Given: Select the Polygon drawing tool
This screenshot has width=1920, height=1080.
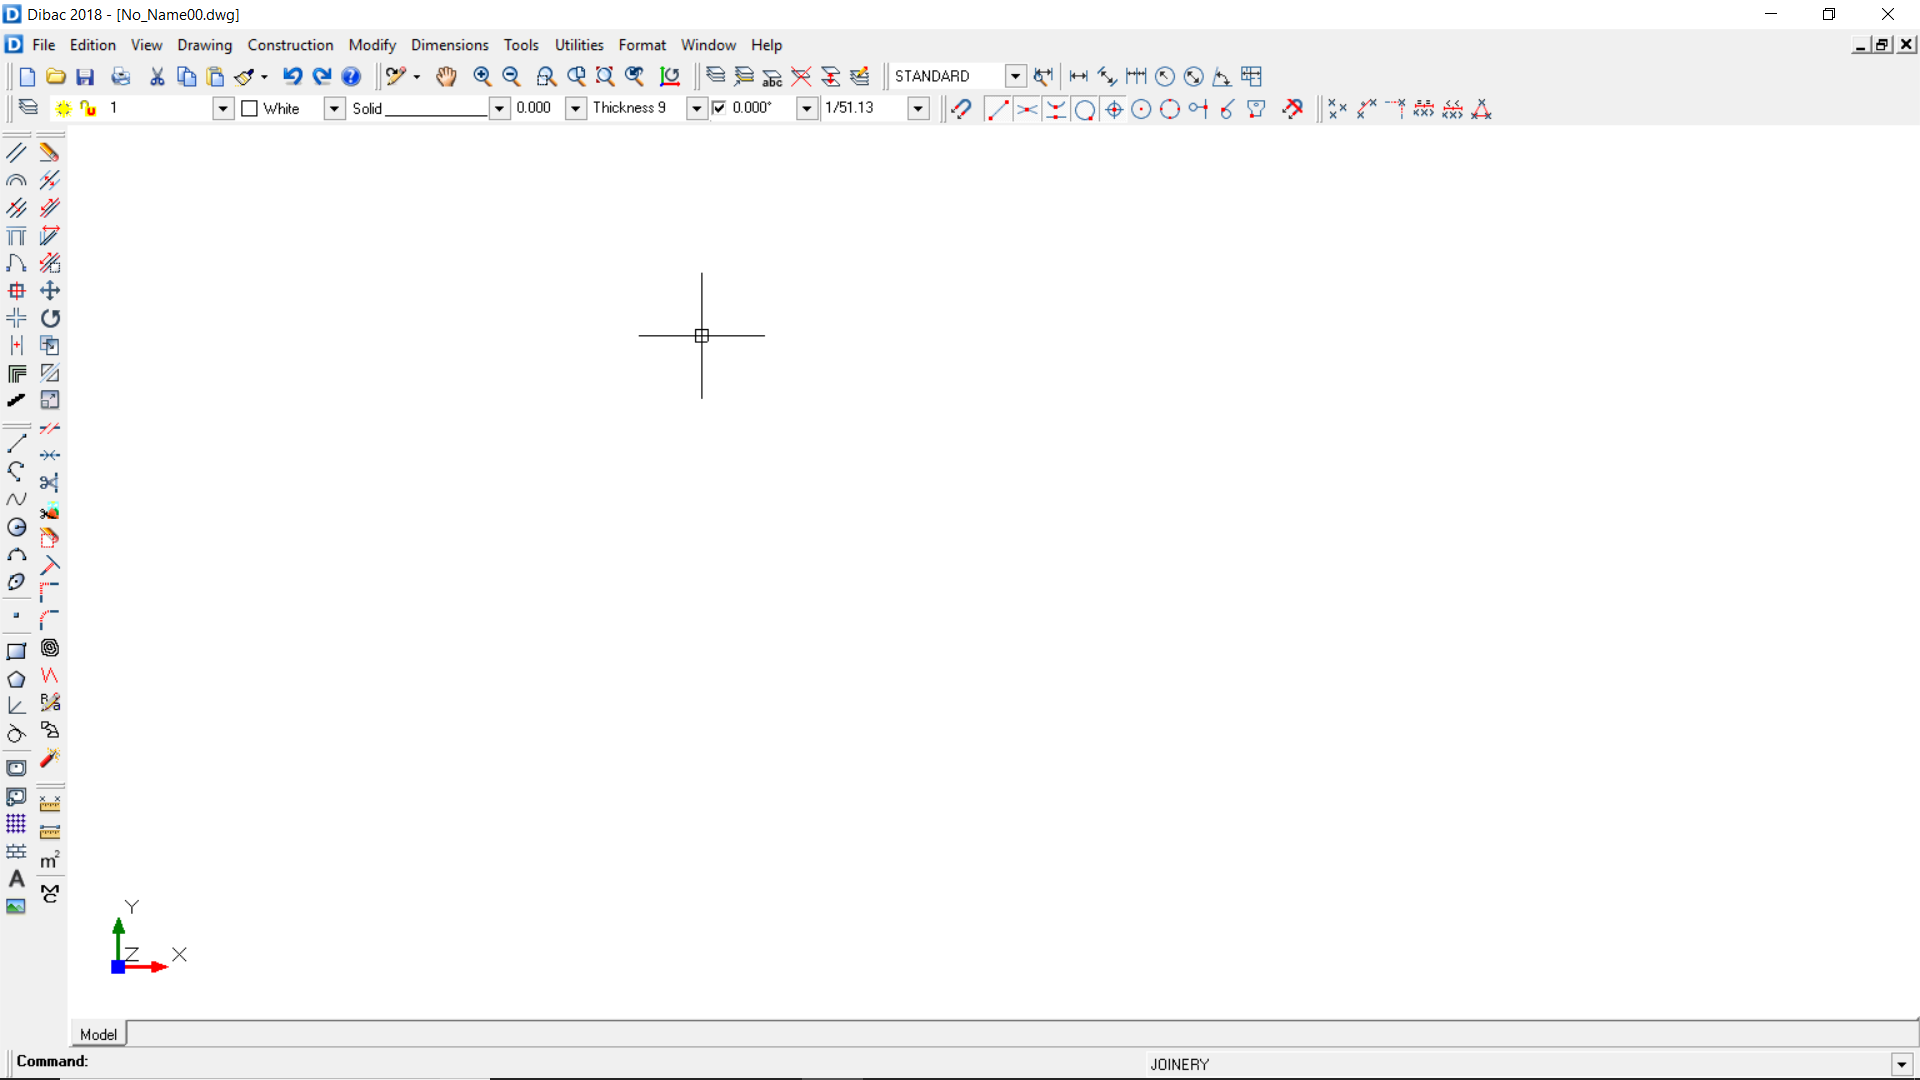Looking at the screenshot, I should point(16,679).
